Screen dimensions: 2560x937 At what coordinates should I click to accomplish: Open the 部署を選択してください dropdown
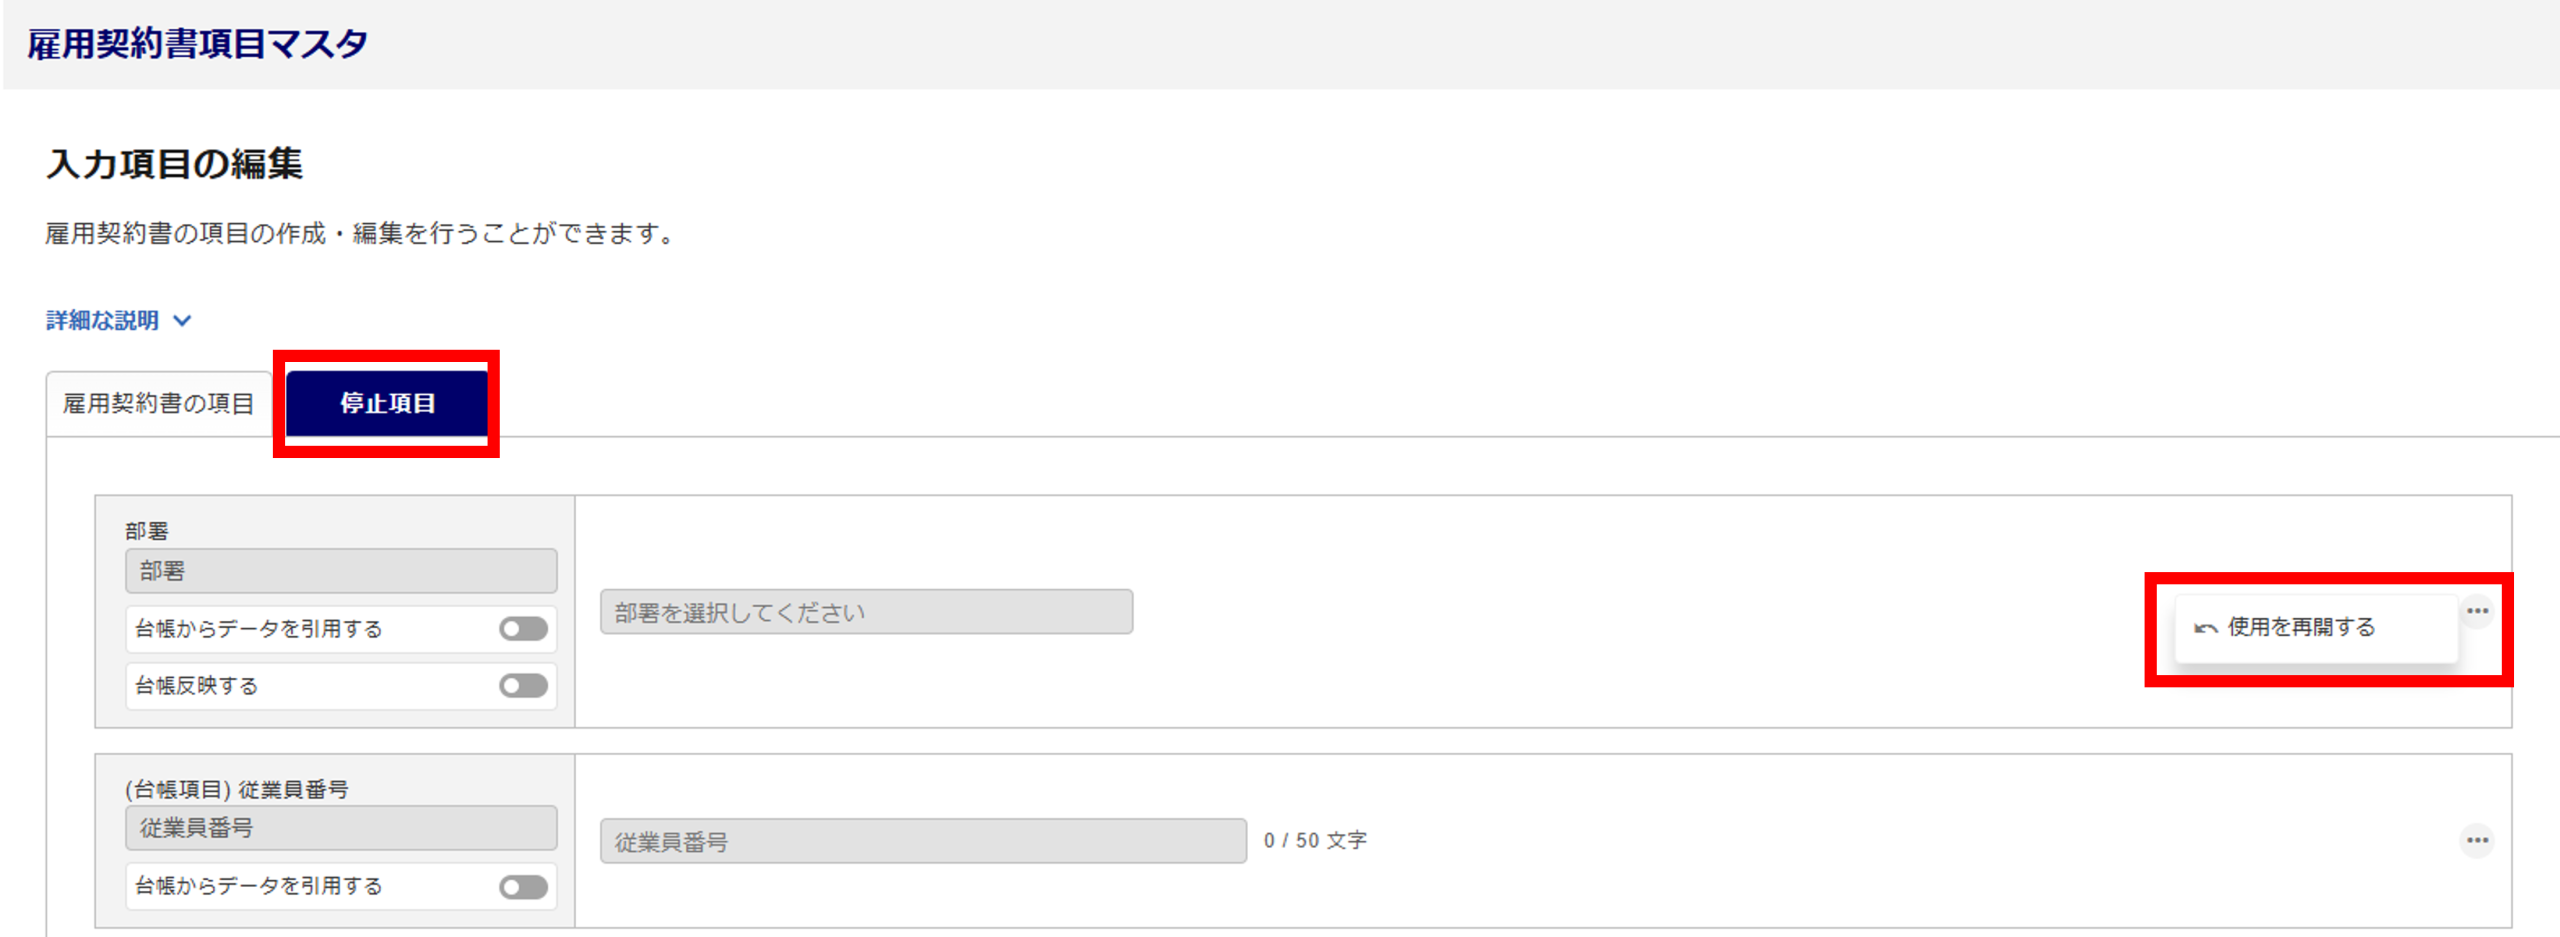click(x=866, y=612)
